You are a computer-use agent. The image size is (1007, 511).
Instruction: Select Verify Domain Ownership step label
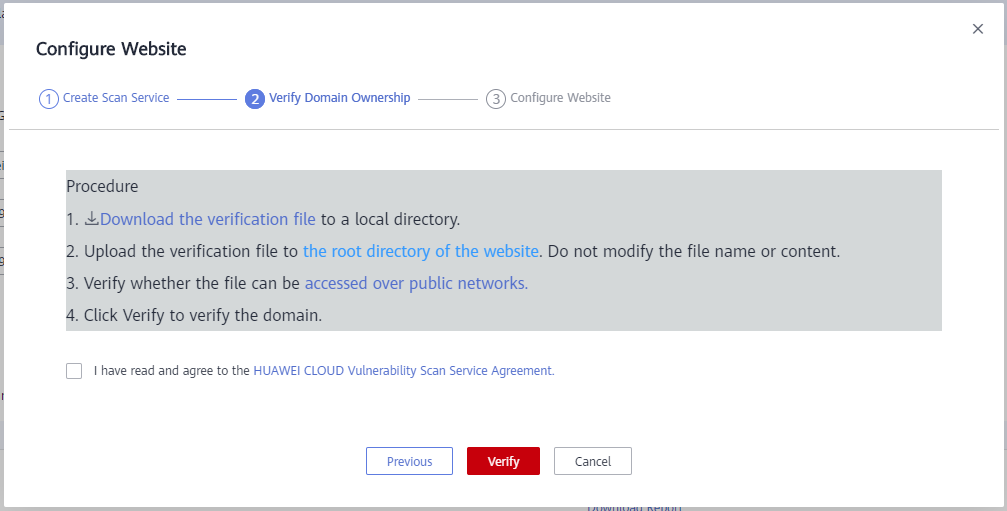(x=340, y=98)
